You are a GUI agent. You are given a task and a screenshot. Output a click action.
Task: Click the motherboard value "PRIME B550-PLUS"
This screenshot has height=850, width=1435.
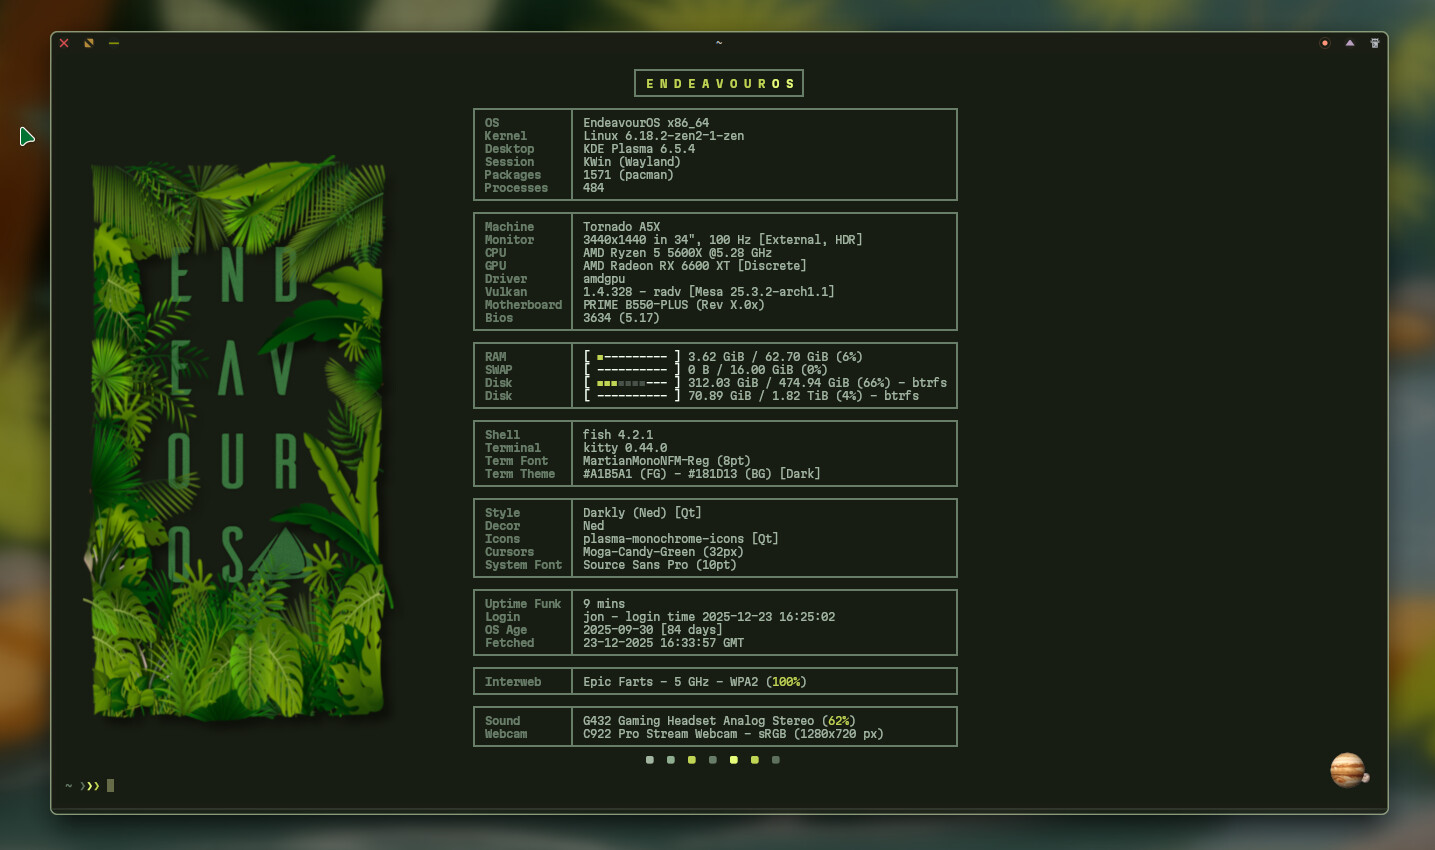coord(636,305)
